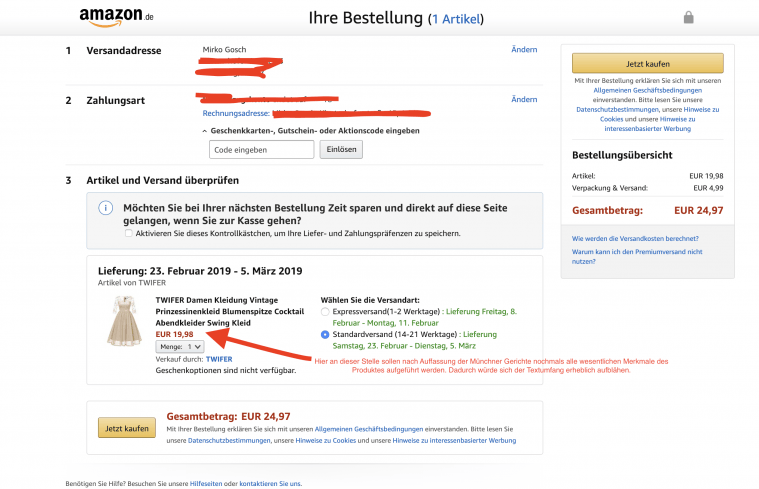Click the blue information icon
This screenshot has height=489, width=759.
pos(105,208)
